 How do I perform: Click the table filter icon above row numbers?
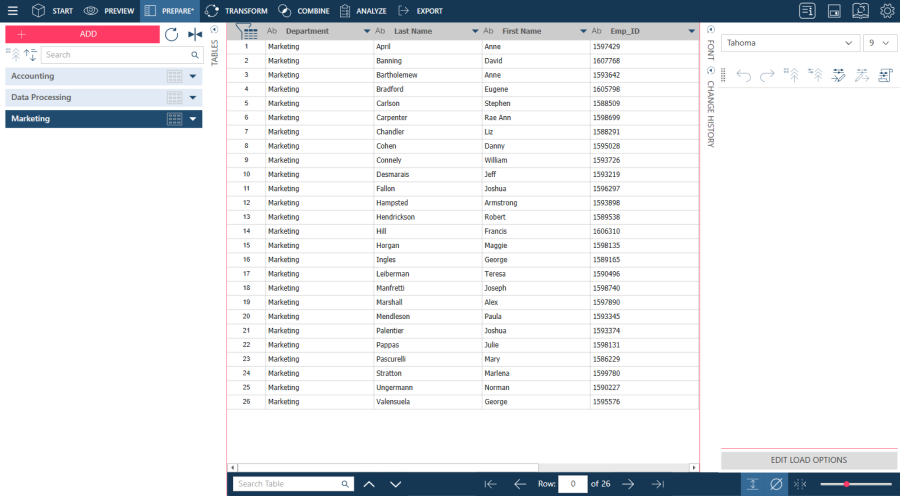pyautogui.click(x=246, y=32)
